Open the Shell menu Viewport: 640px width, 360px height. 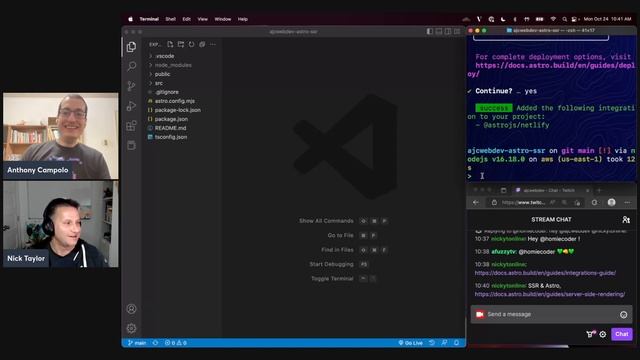171,19
